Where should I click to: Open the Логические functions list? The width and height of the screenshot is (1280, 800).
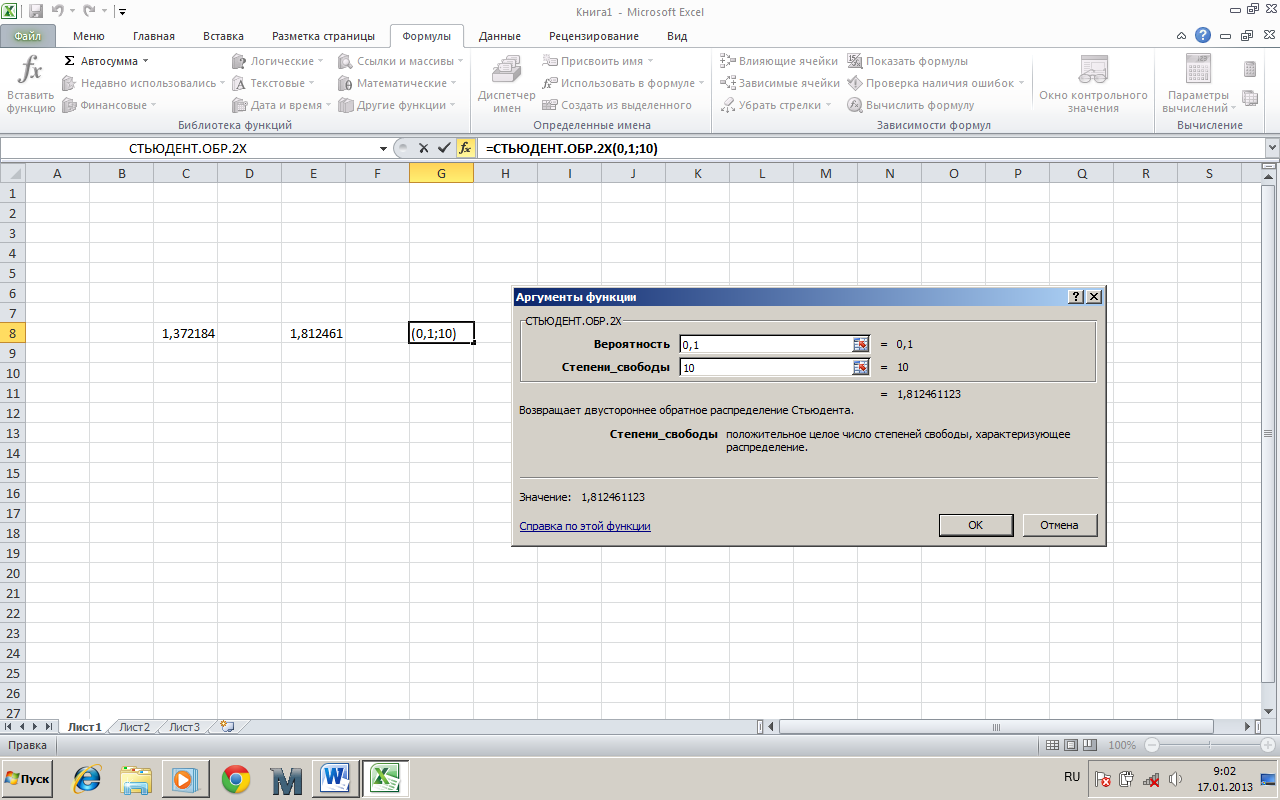tap(278, 61)
